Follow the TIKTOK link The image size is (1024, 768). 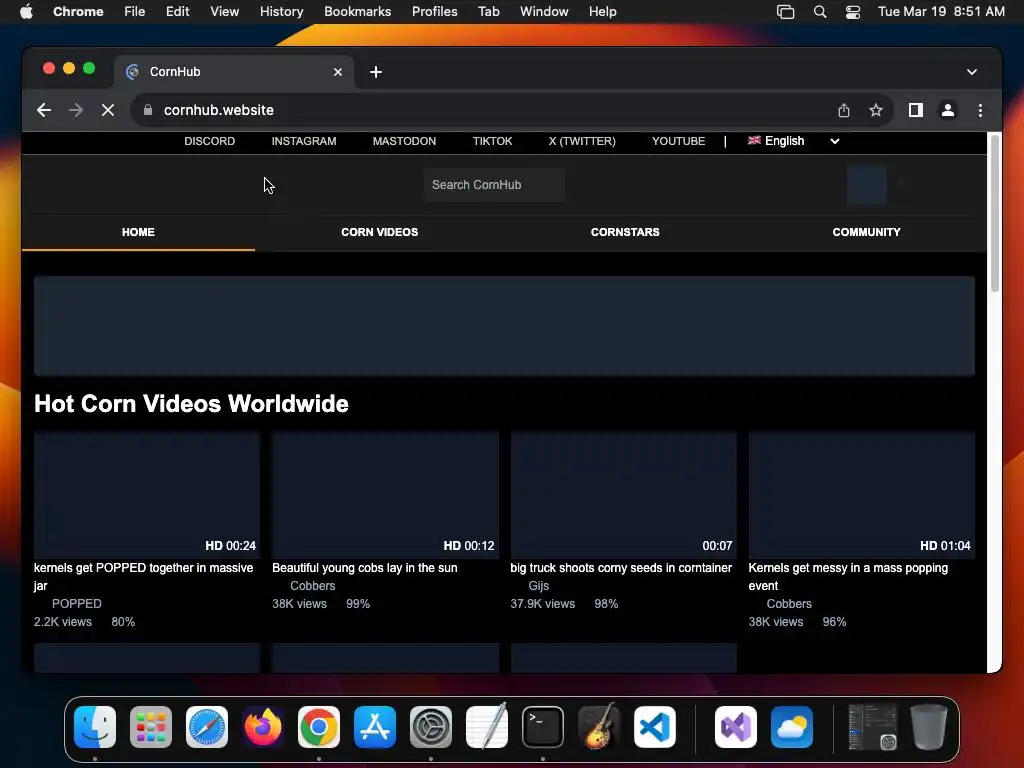point(492,141)
